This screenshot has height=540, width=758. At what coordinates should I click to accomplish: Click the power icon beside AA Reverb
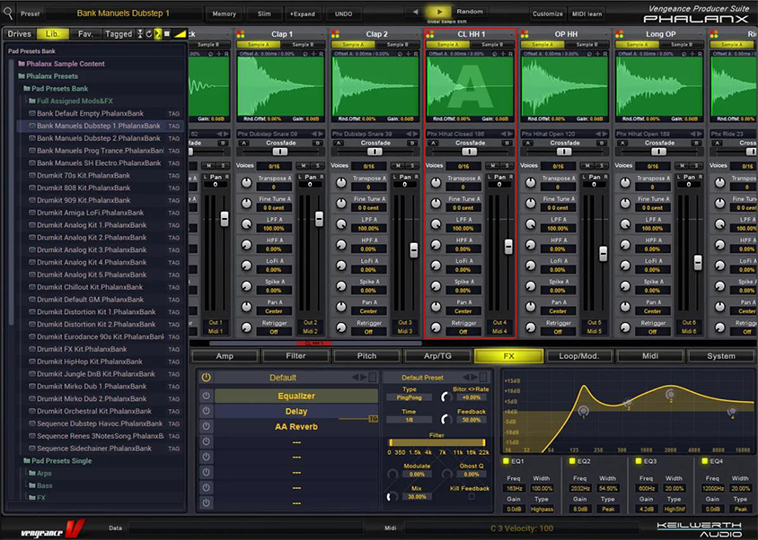click(206, 427)
